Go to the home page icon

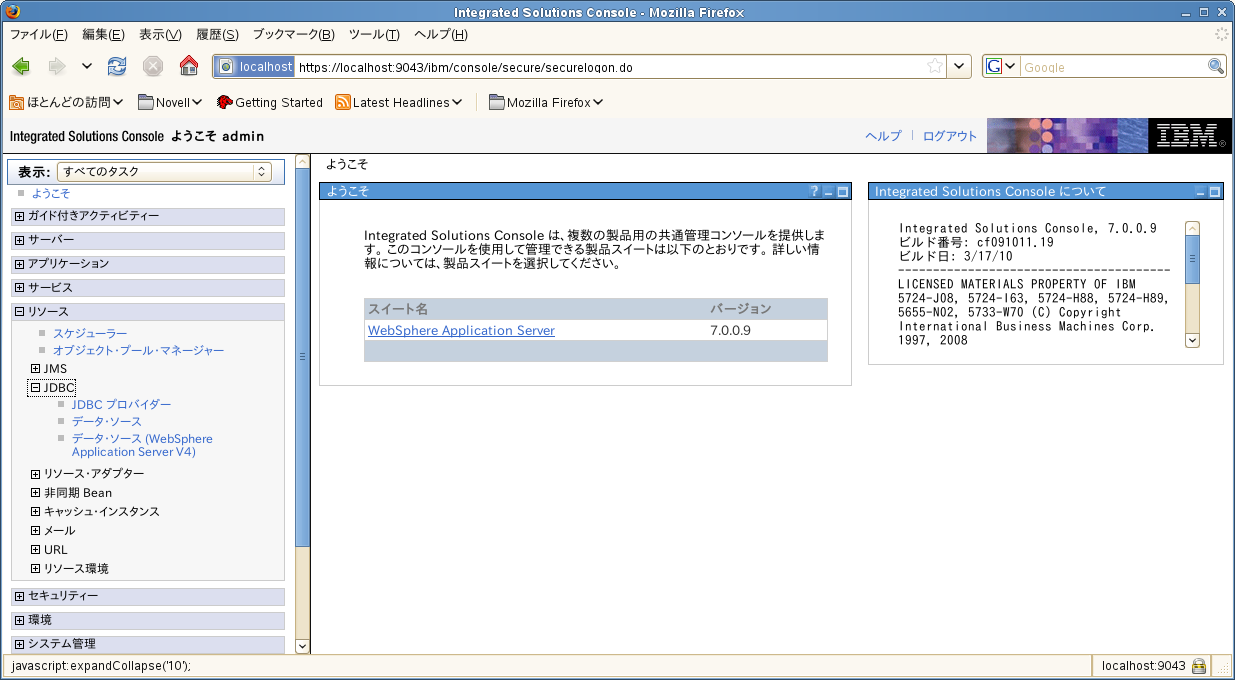[188, 67]
